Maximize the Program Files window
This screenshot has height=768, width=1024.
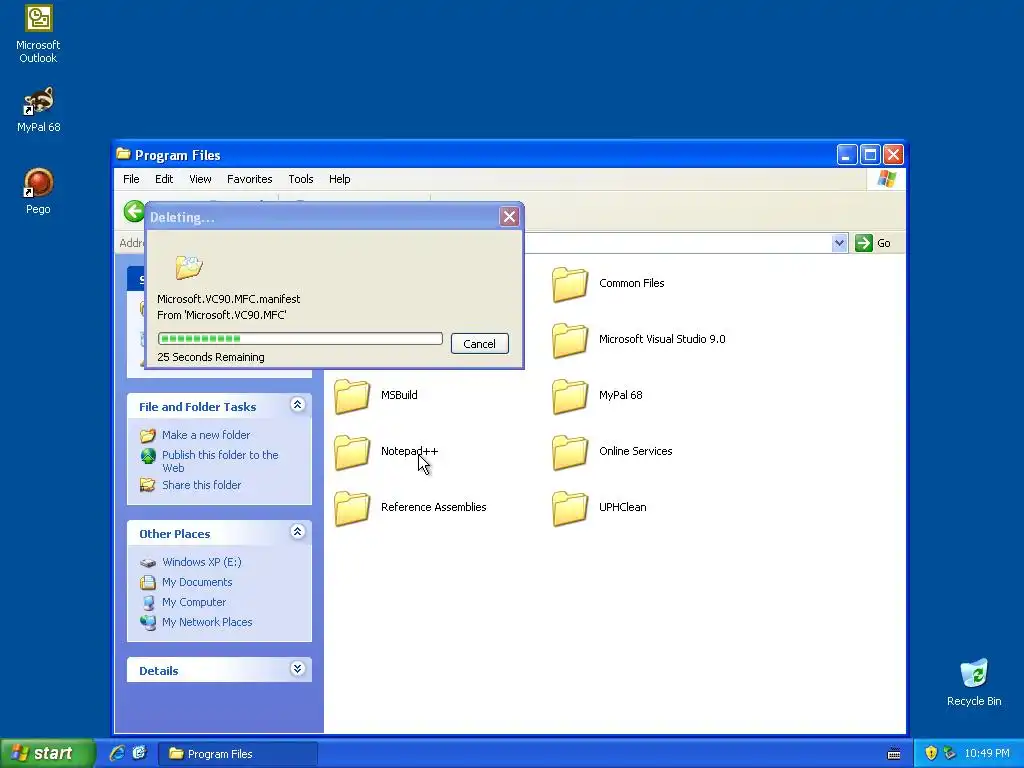(870, 155)
